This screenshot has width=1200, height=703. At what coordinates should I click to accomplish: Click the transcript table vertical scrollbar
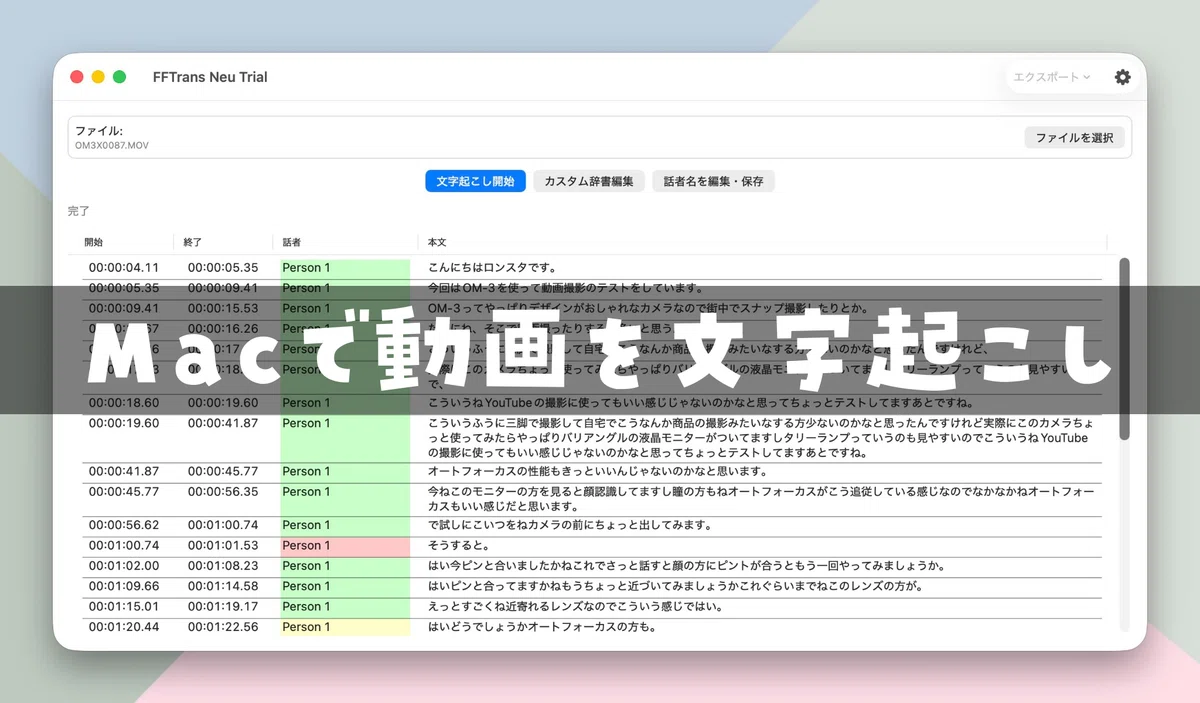coord(1124,348)
